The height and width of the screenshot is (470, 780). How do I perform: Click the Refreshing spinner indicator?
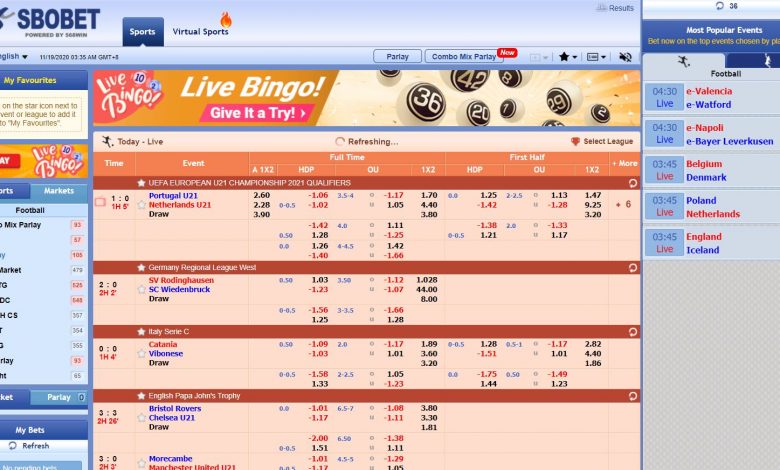(340, 142)
